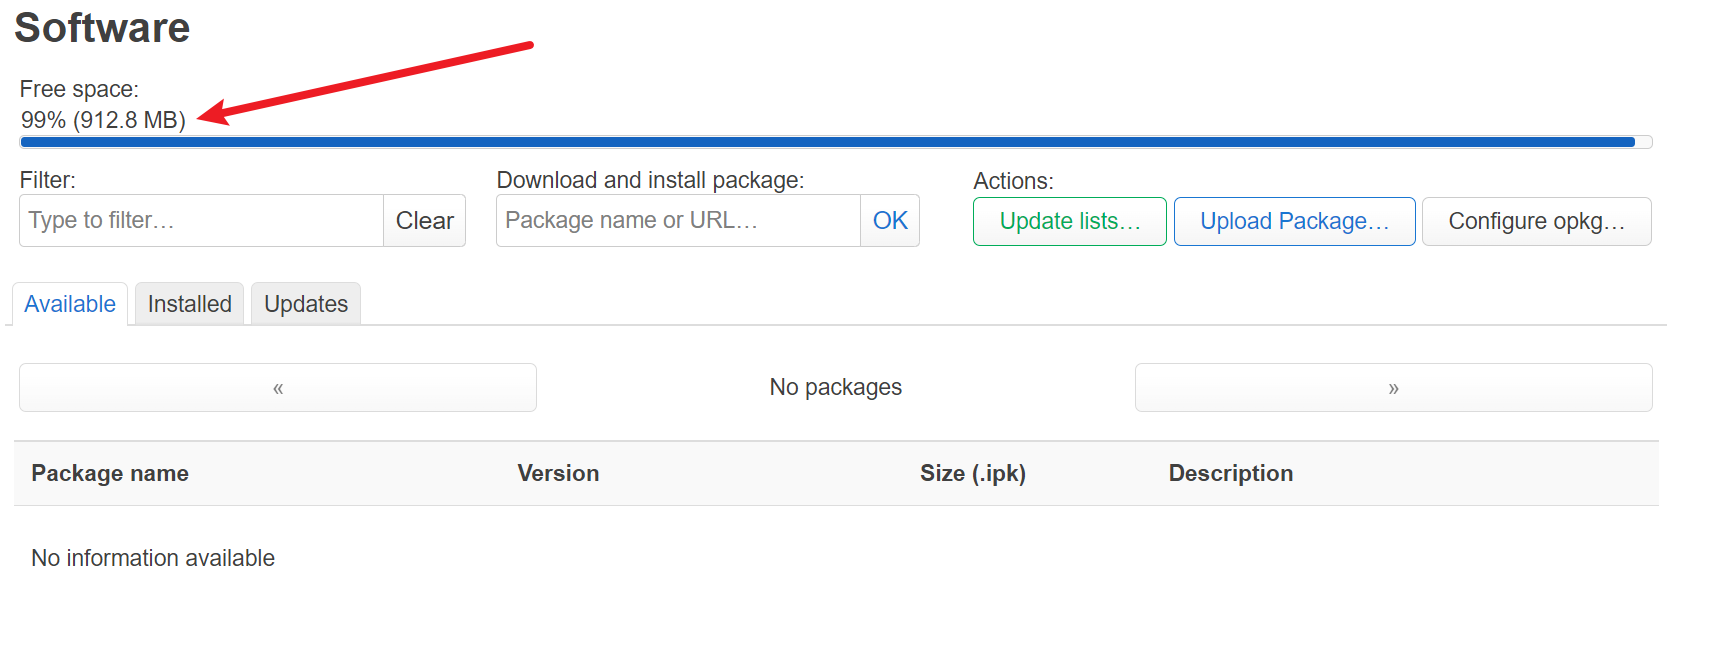
Task: Switch to the Updates tab
Action: [306, 304]
